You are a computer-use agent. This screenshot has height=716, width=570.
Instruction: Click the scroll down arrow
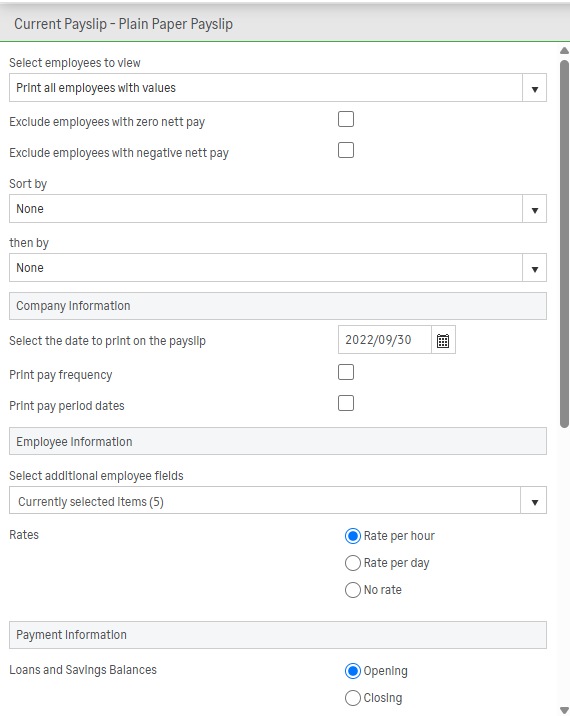[x=565, y=710]
